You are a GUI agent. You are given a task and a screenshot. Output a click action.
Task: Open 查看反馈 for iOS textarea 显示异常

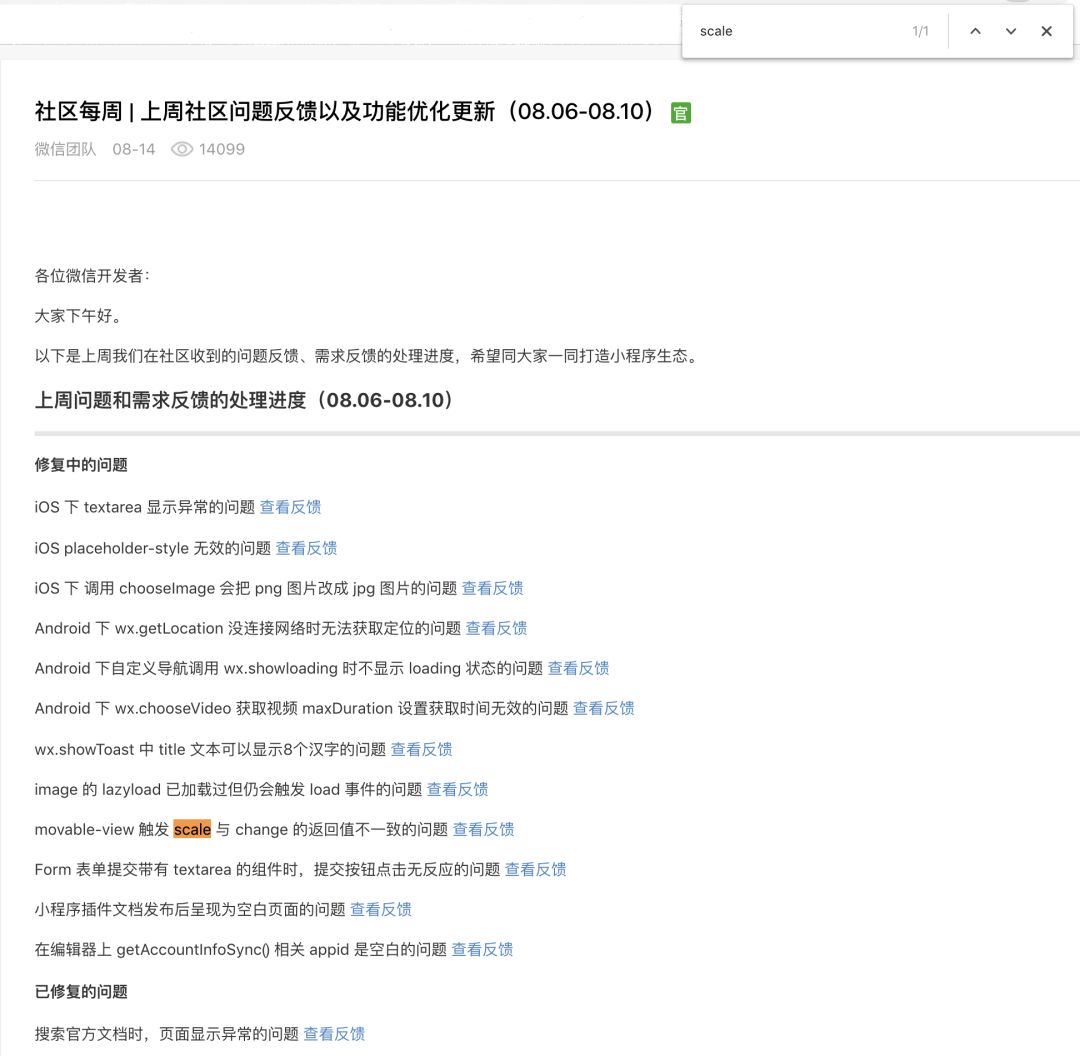click(290, 507)
